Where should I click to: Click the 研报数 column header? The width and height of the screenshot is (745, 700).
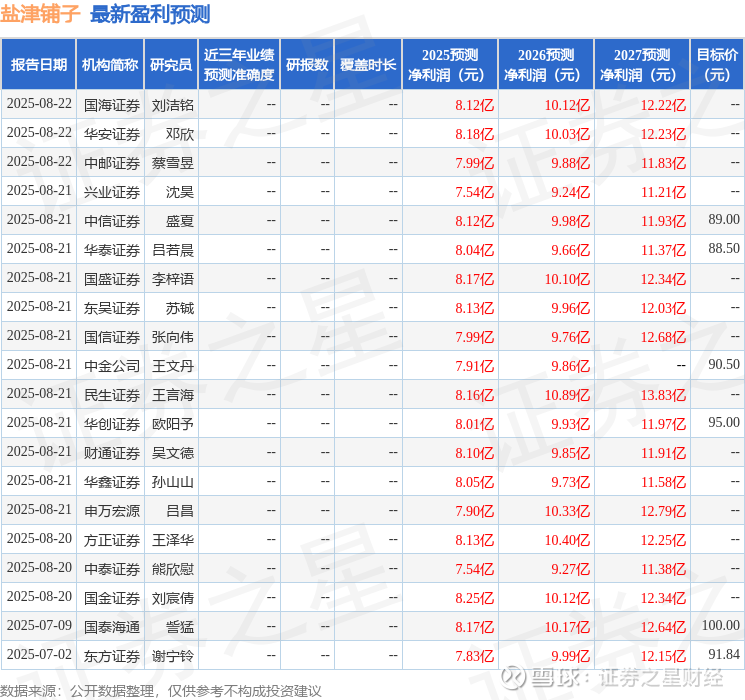tap(307, 65)
